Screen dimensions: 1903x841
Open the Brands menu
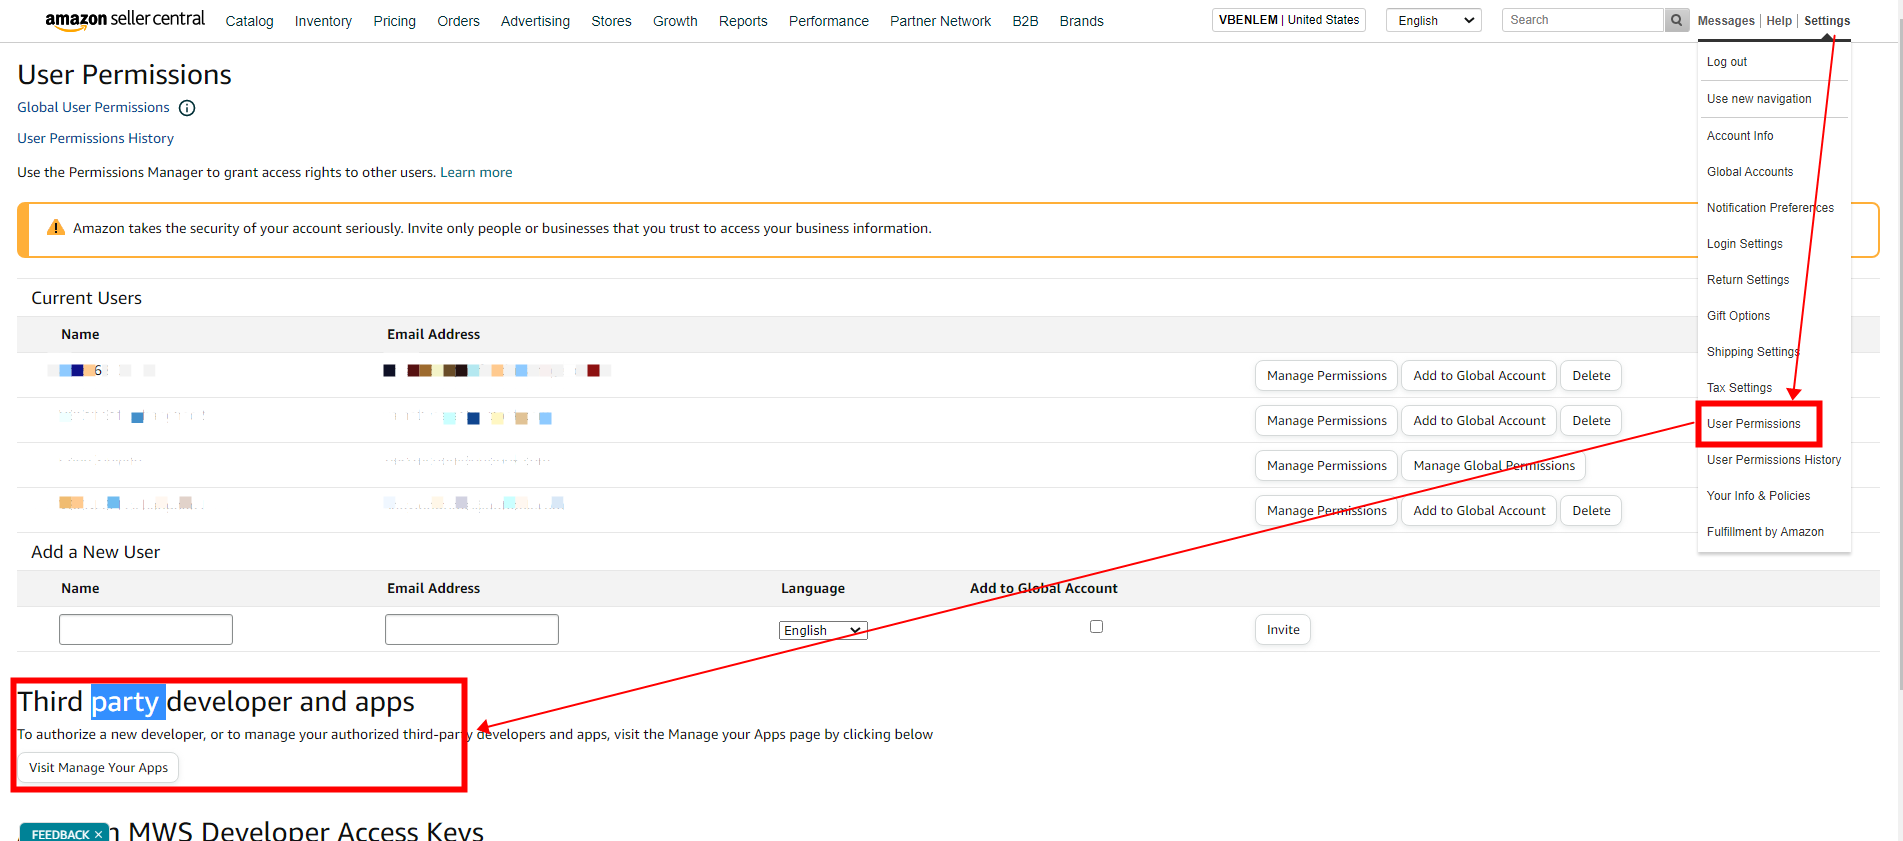pyautogui.click(x=1081, y=21)
